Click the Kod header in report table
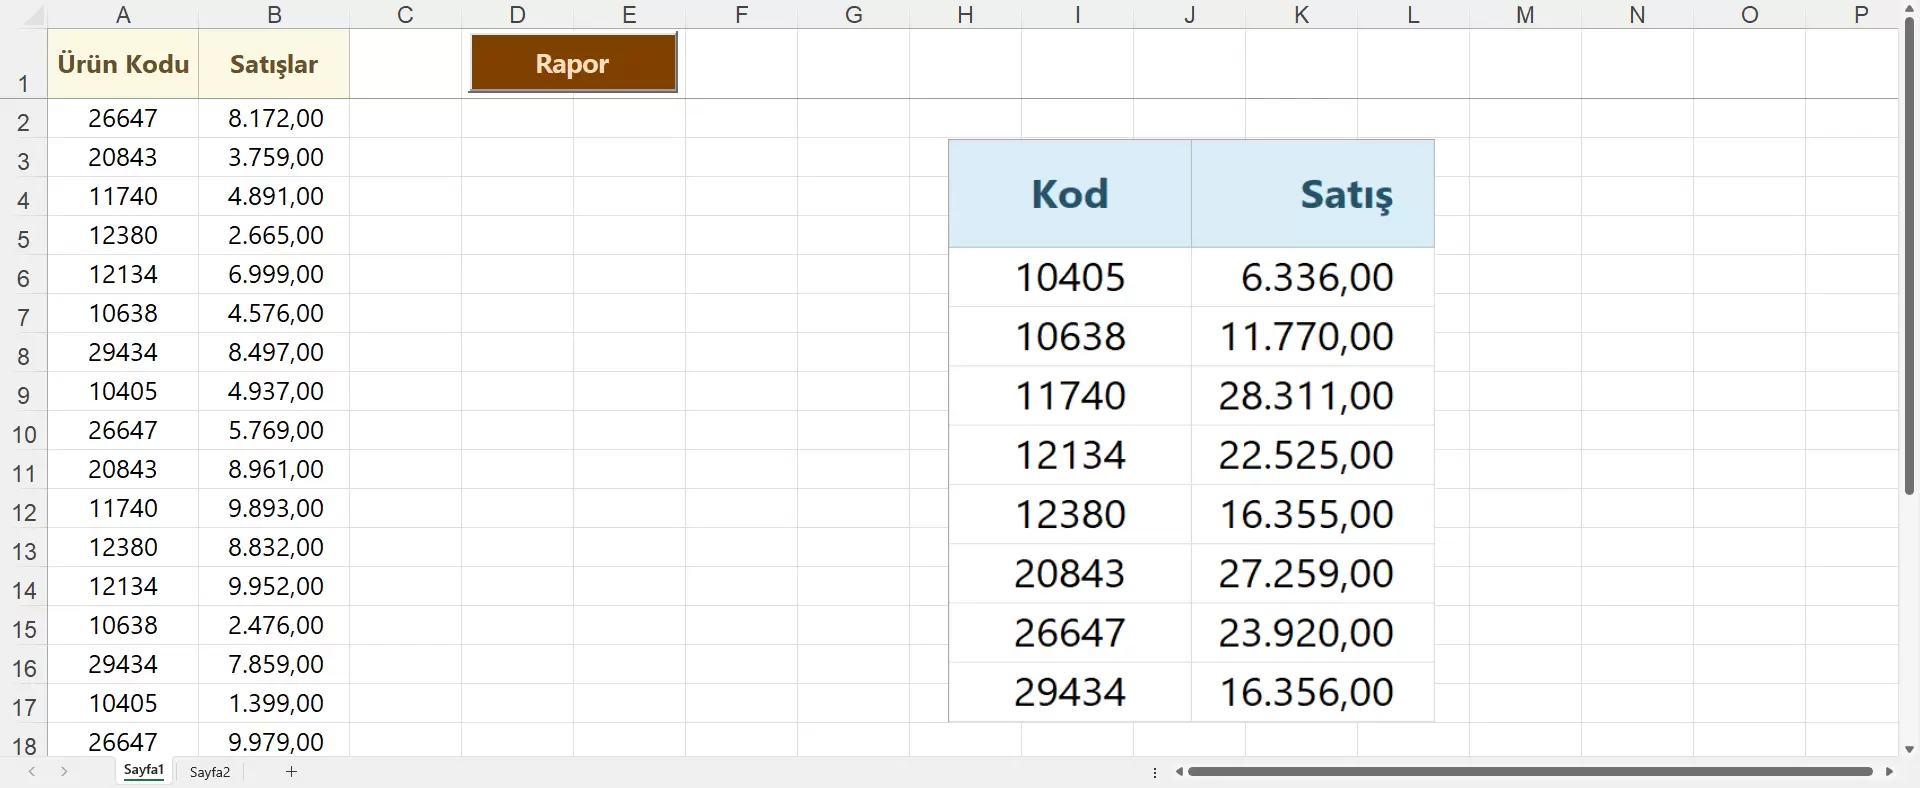Screen dimensions: 1920x788 tap(1070, 194)
